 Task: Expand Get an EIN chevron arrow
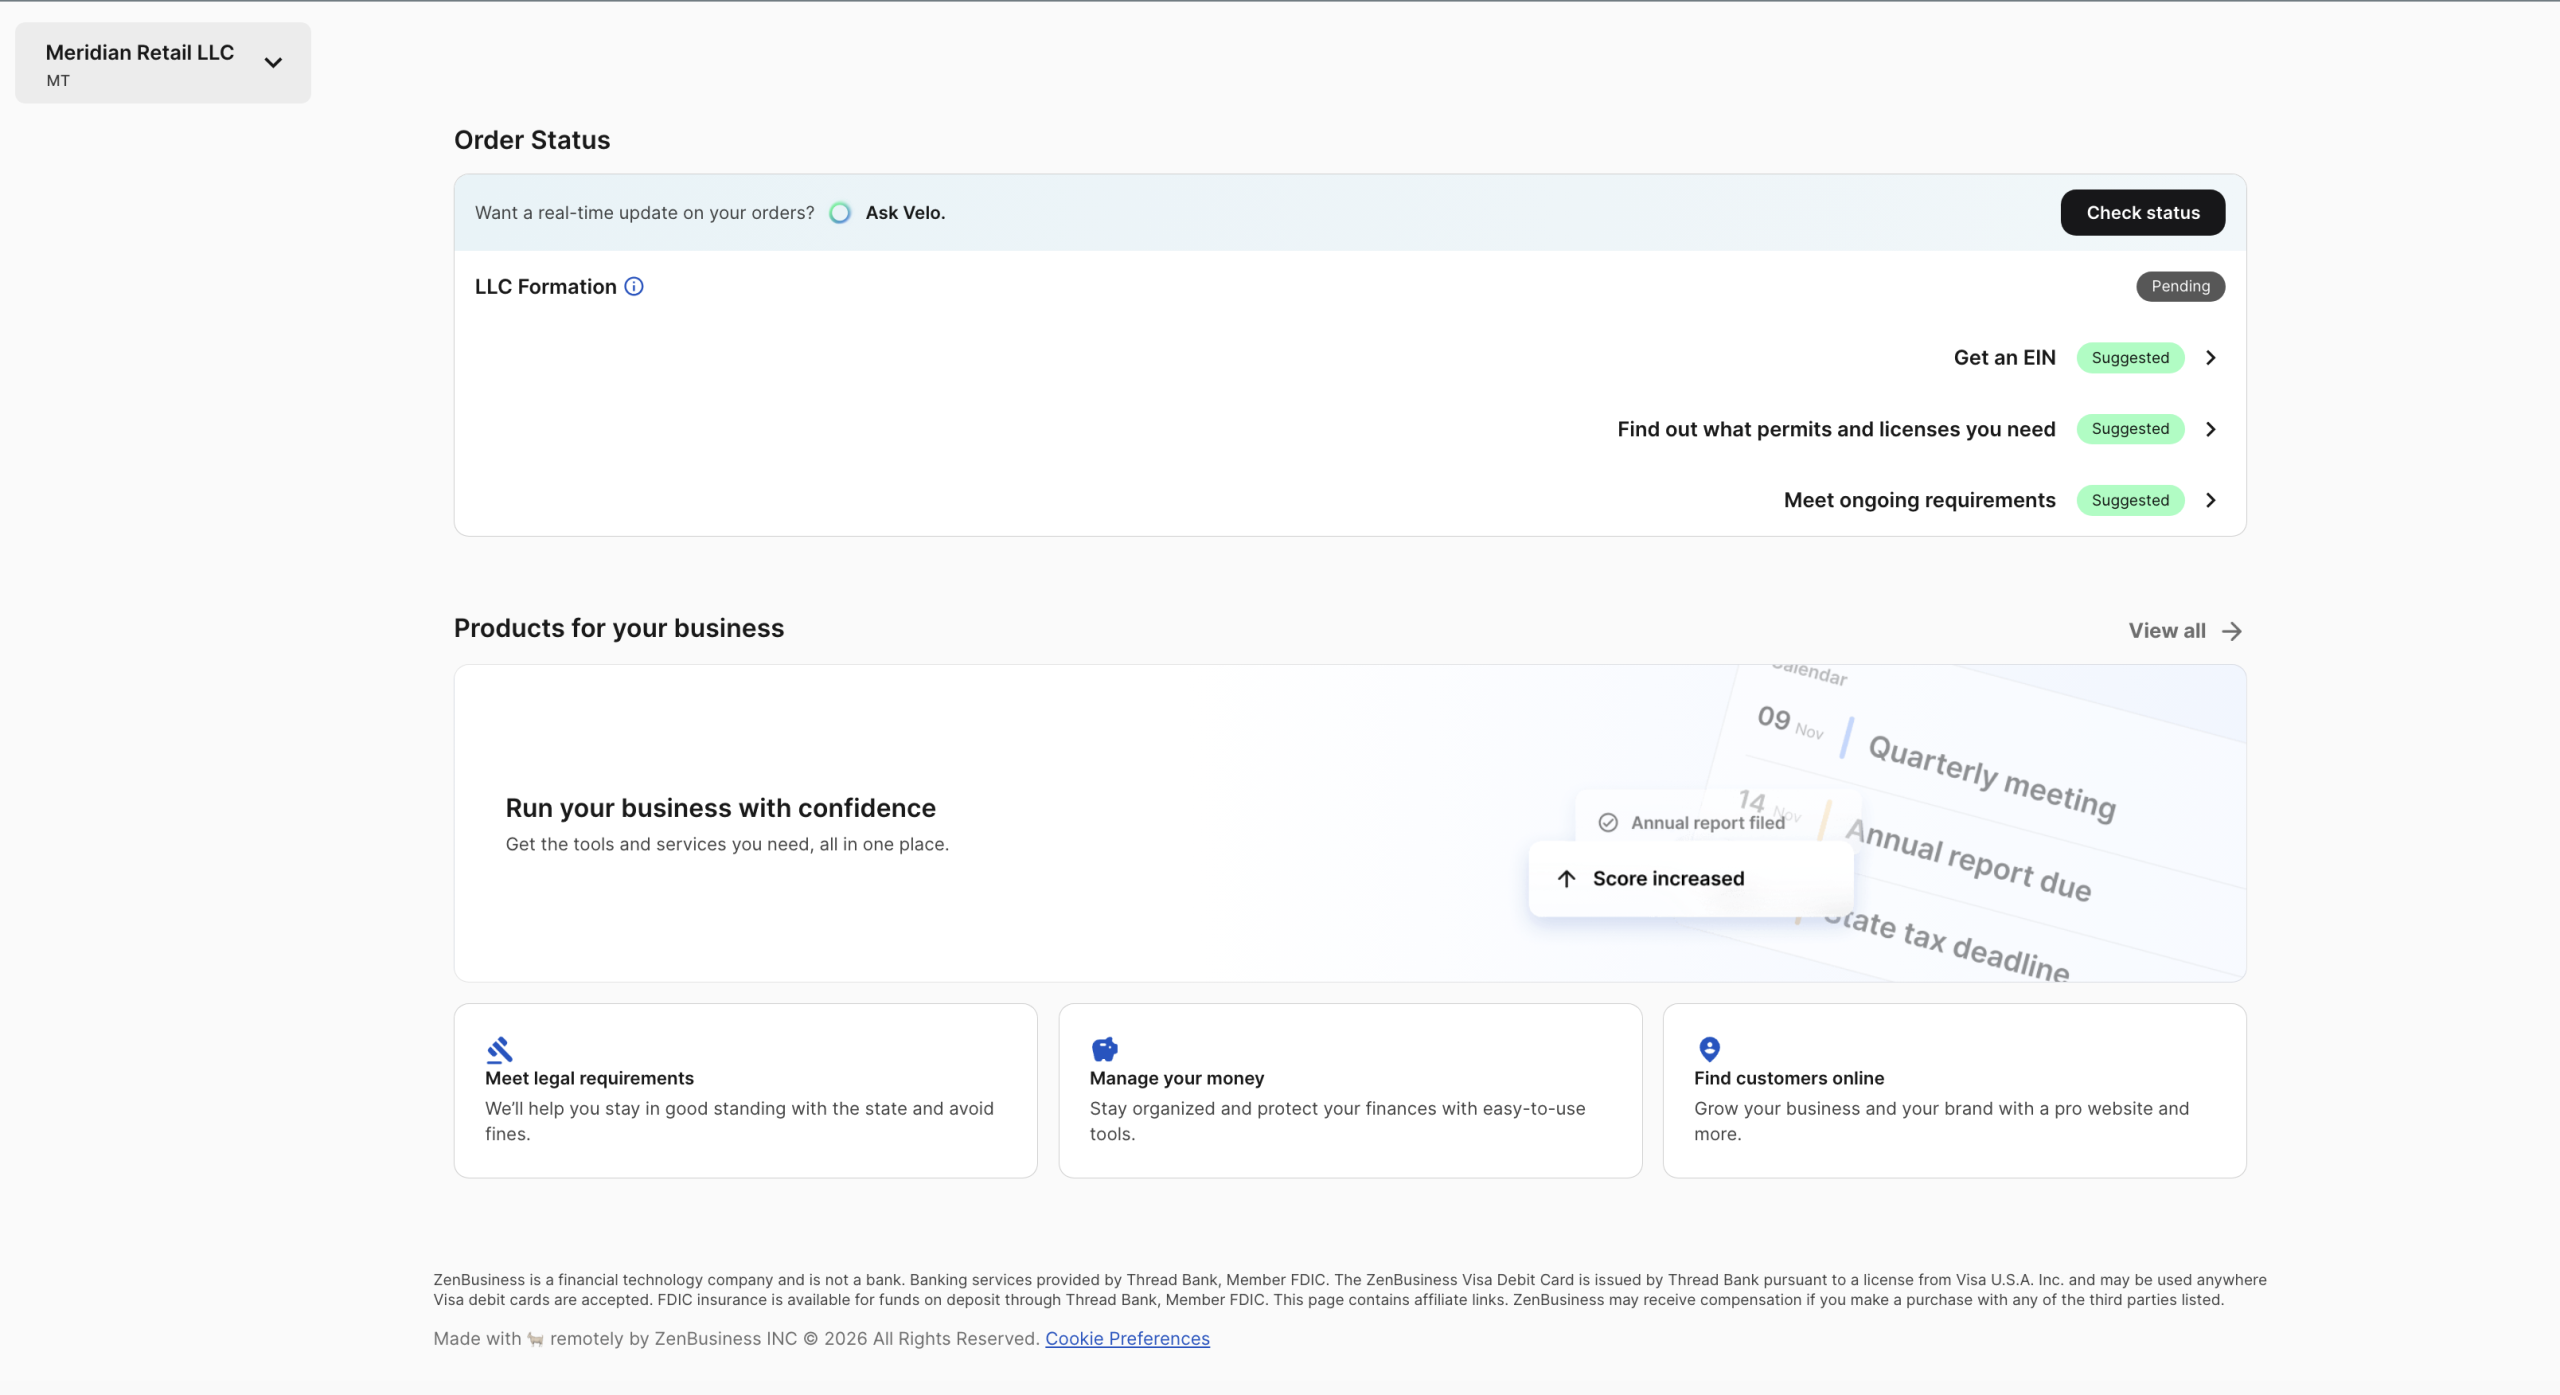pyautogui.click(x=2211, y=358)
